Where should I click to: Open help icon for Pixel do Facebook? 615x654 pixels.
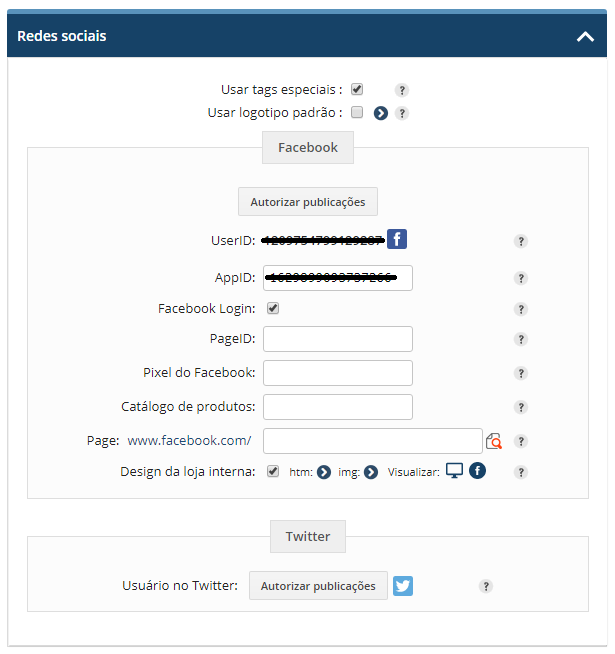pos(521,373)
